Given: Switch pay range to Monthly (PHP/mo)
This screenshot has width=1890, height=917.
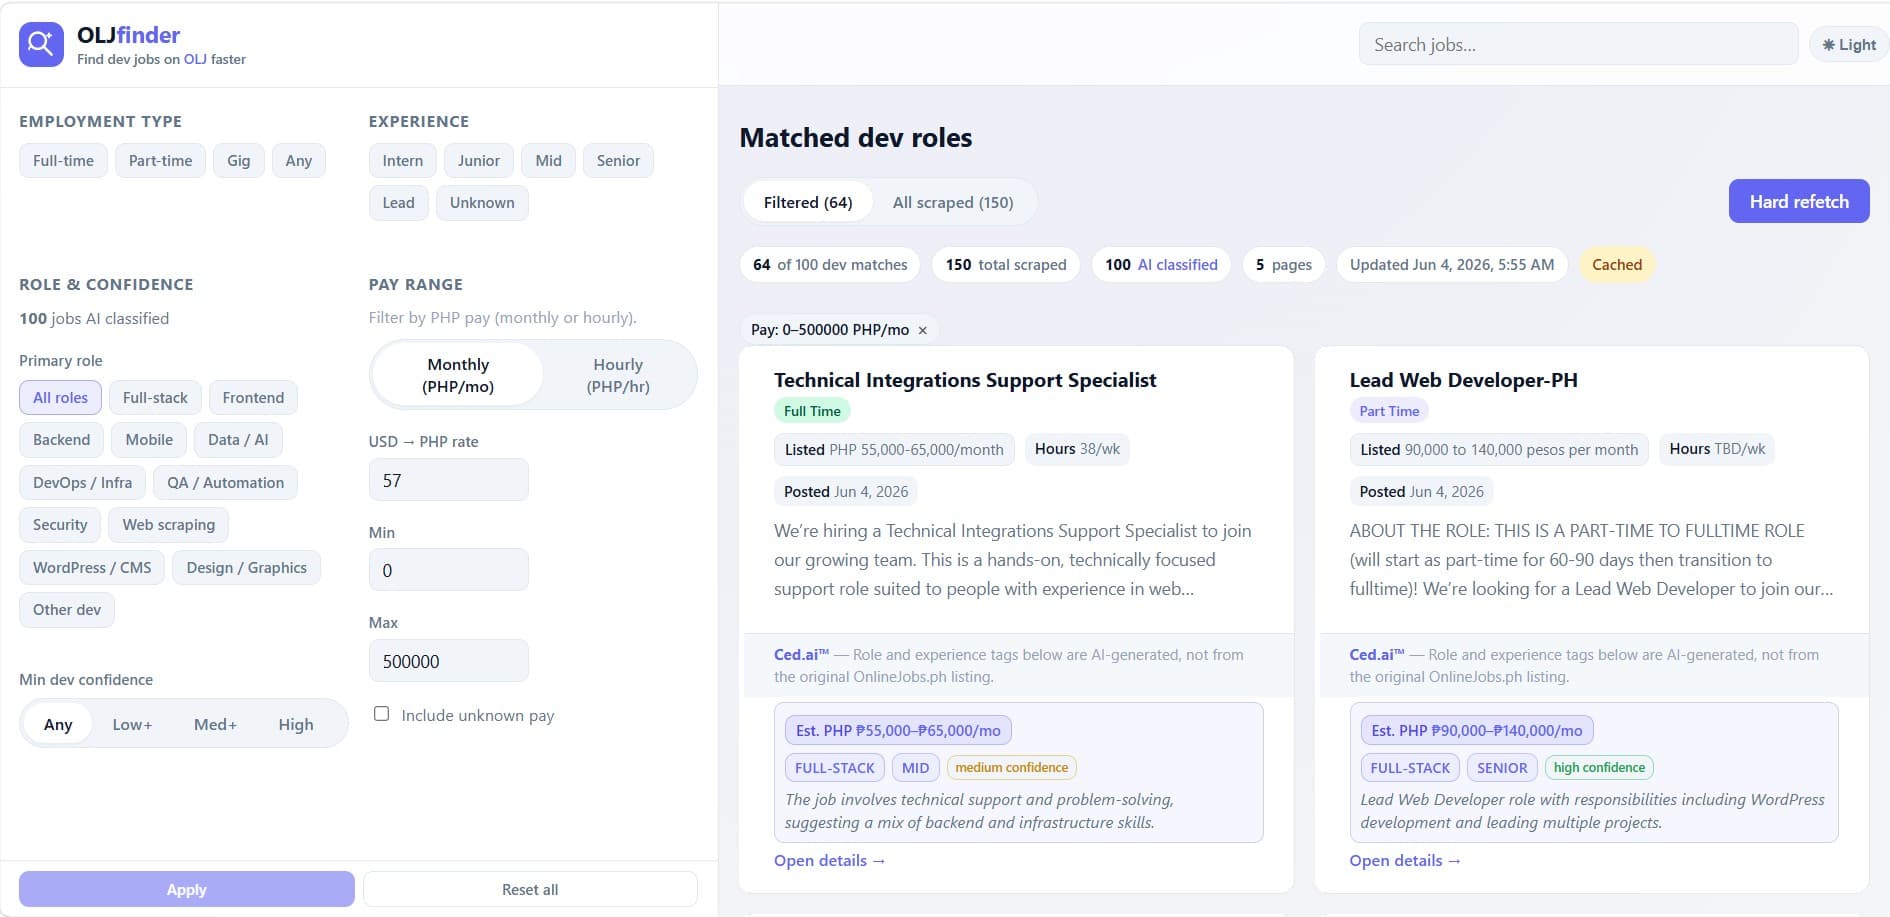Looking at the screenshot, I should coord(458,375).
